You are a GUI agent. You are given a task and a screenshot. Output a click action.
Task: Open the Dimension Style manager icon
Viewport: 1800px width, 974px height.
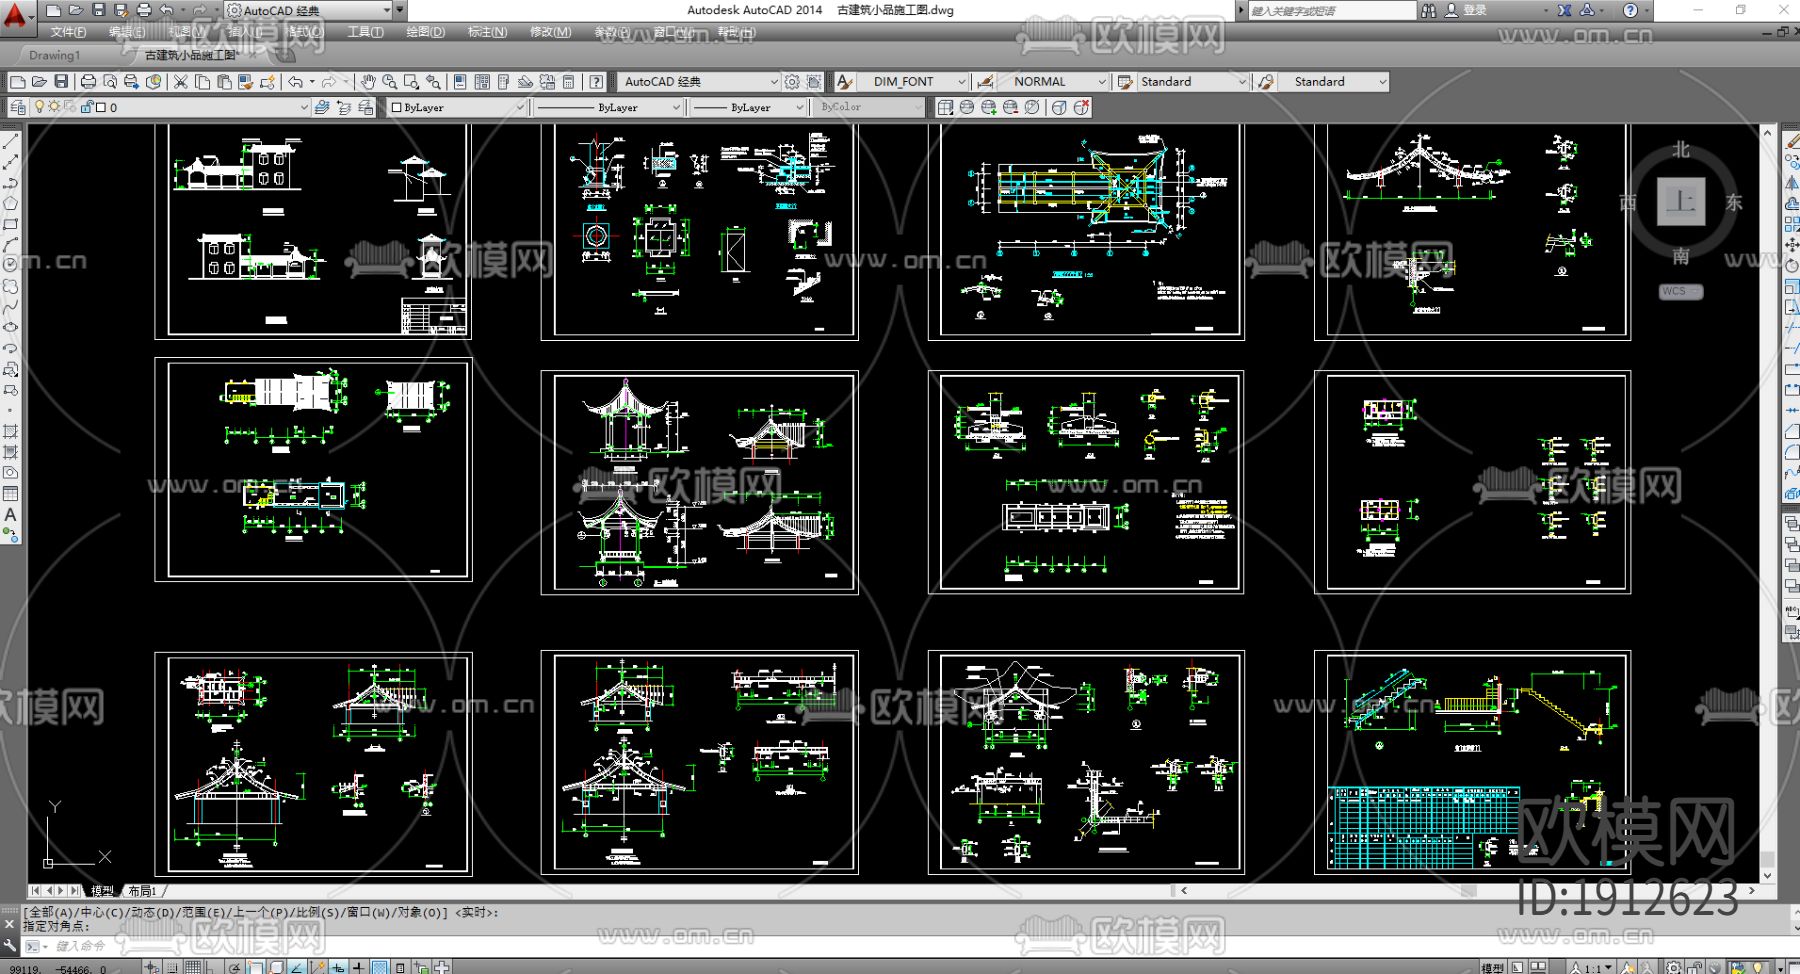[985, 82]
